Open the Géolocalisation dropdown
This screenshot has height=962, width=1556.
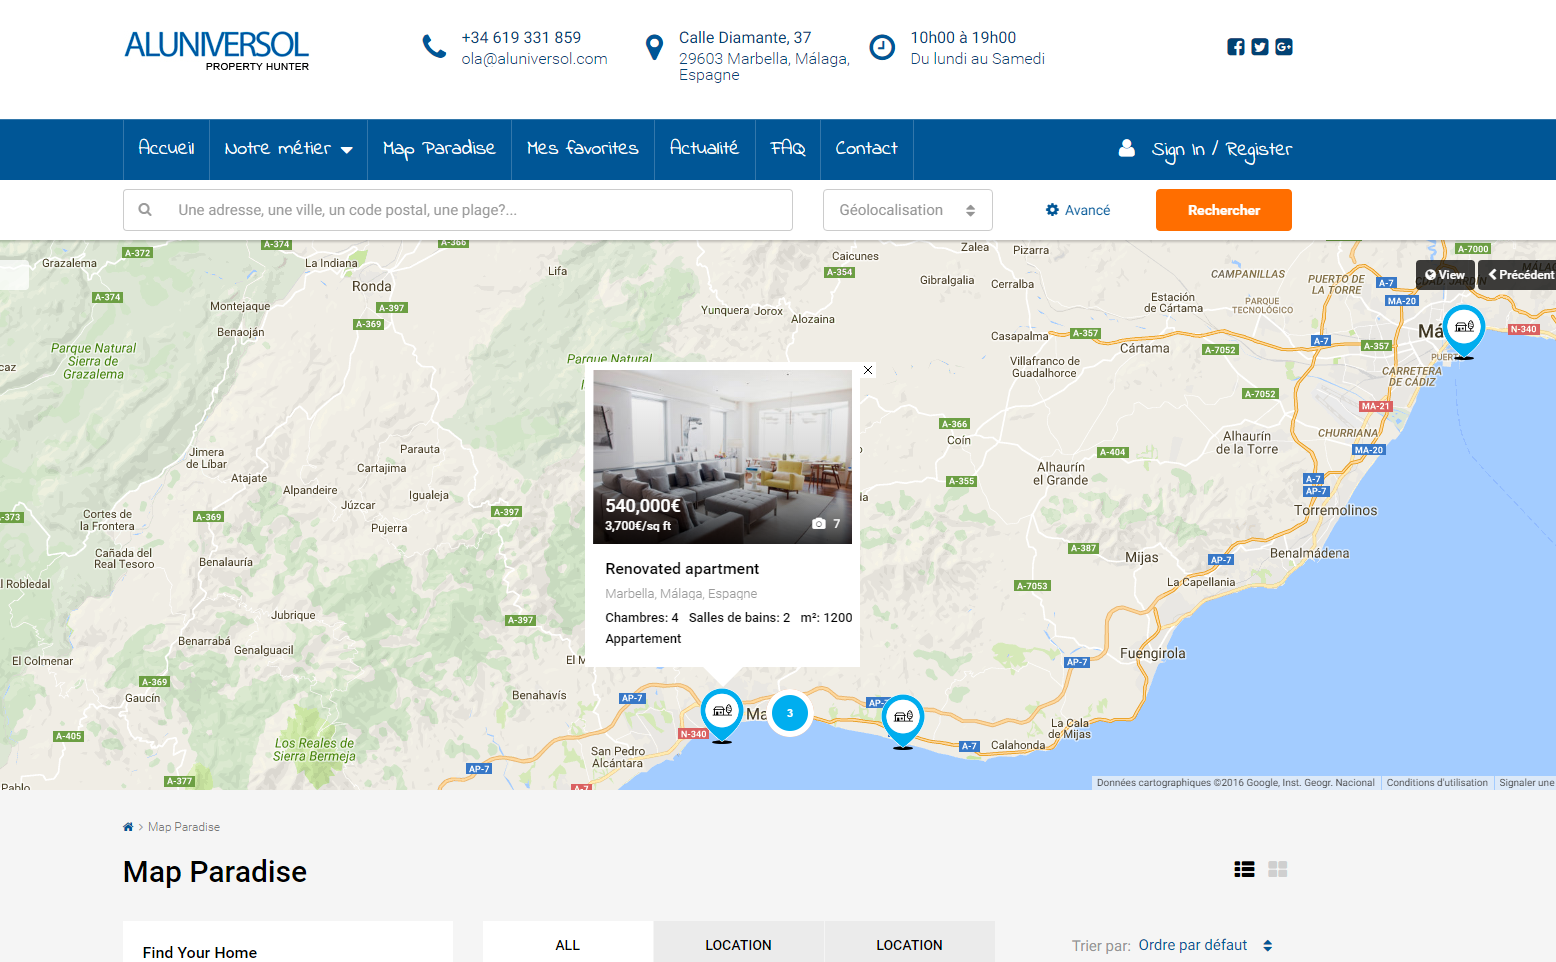click(x=907, y=210)
